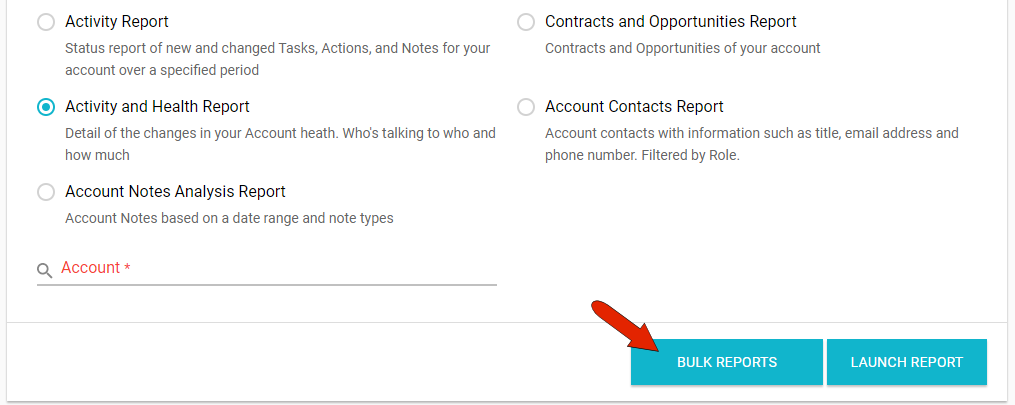Image resolution: width=1015 pixels, height=405 pixels.
Task: Choose the Activity and Health Report radio button
Action: point(46,107)
